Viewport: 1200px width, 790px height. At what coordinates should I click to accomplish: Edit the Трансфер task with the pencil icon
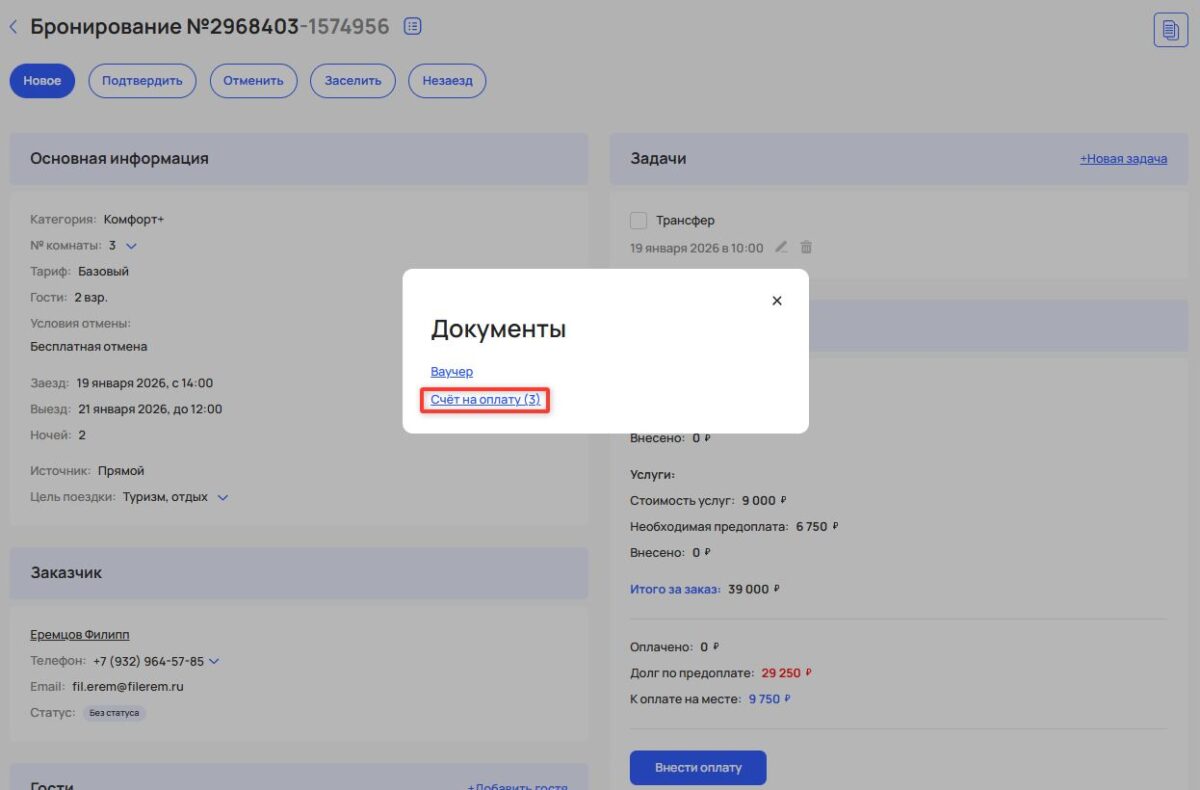[781, 247]
